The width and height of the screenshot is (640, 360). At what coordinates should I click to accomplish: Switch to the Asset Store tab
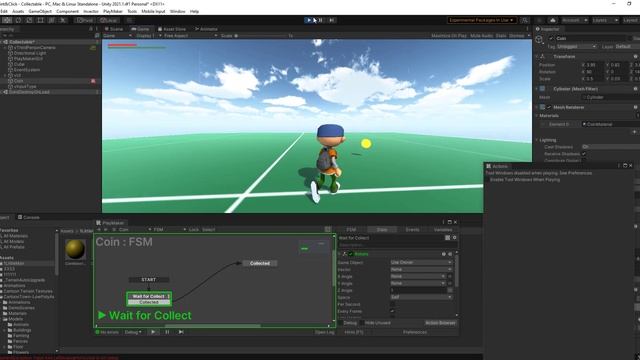[172, 29]
